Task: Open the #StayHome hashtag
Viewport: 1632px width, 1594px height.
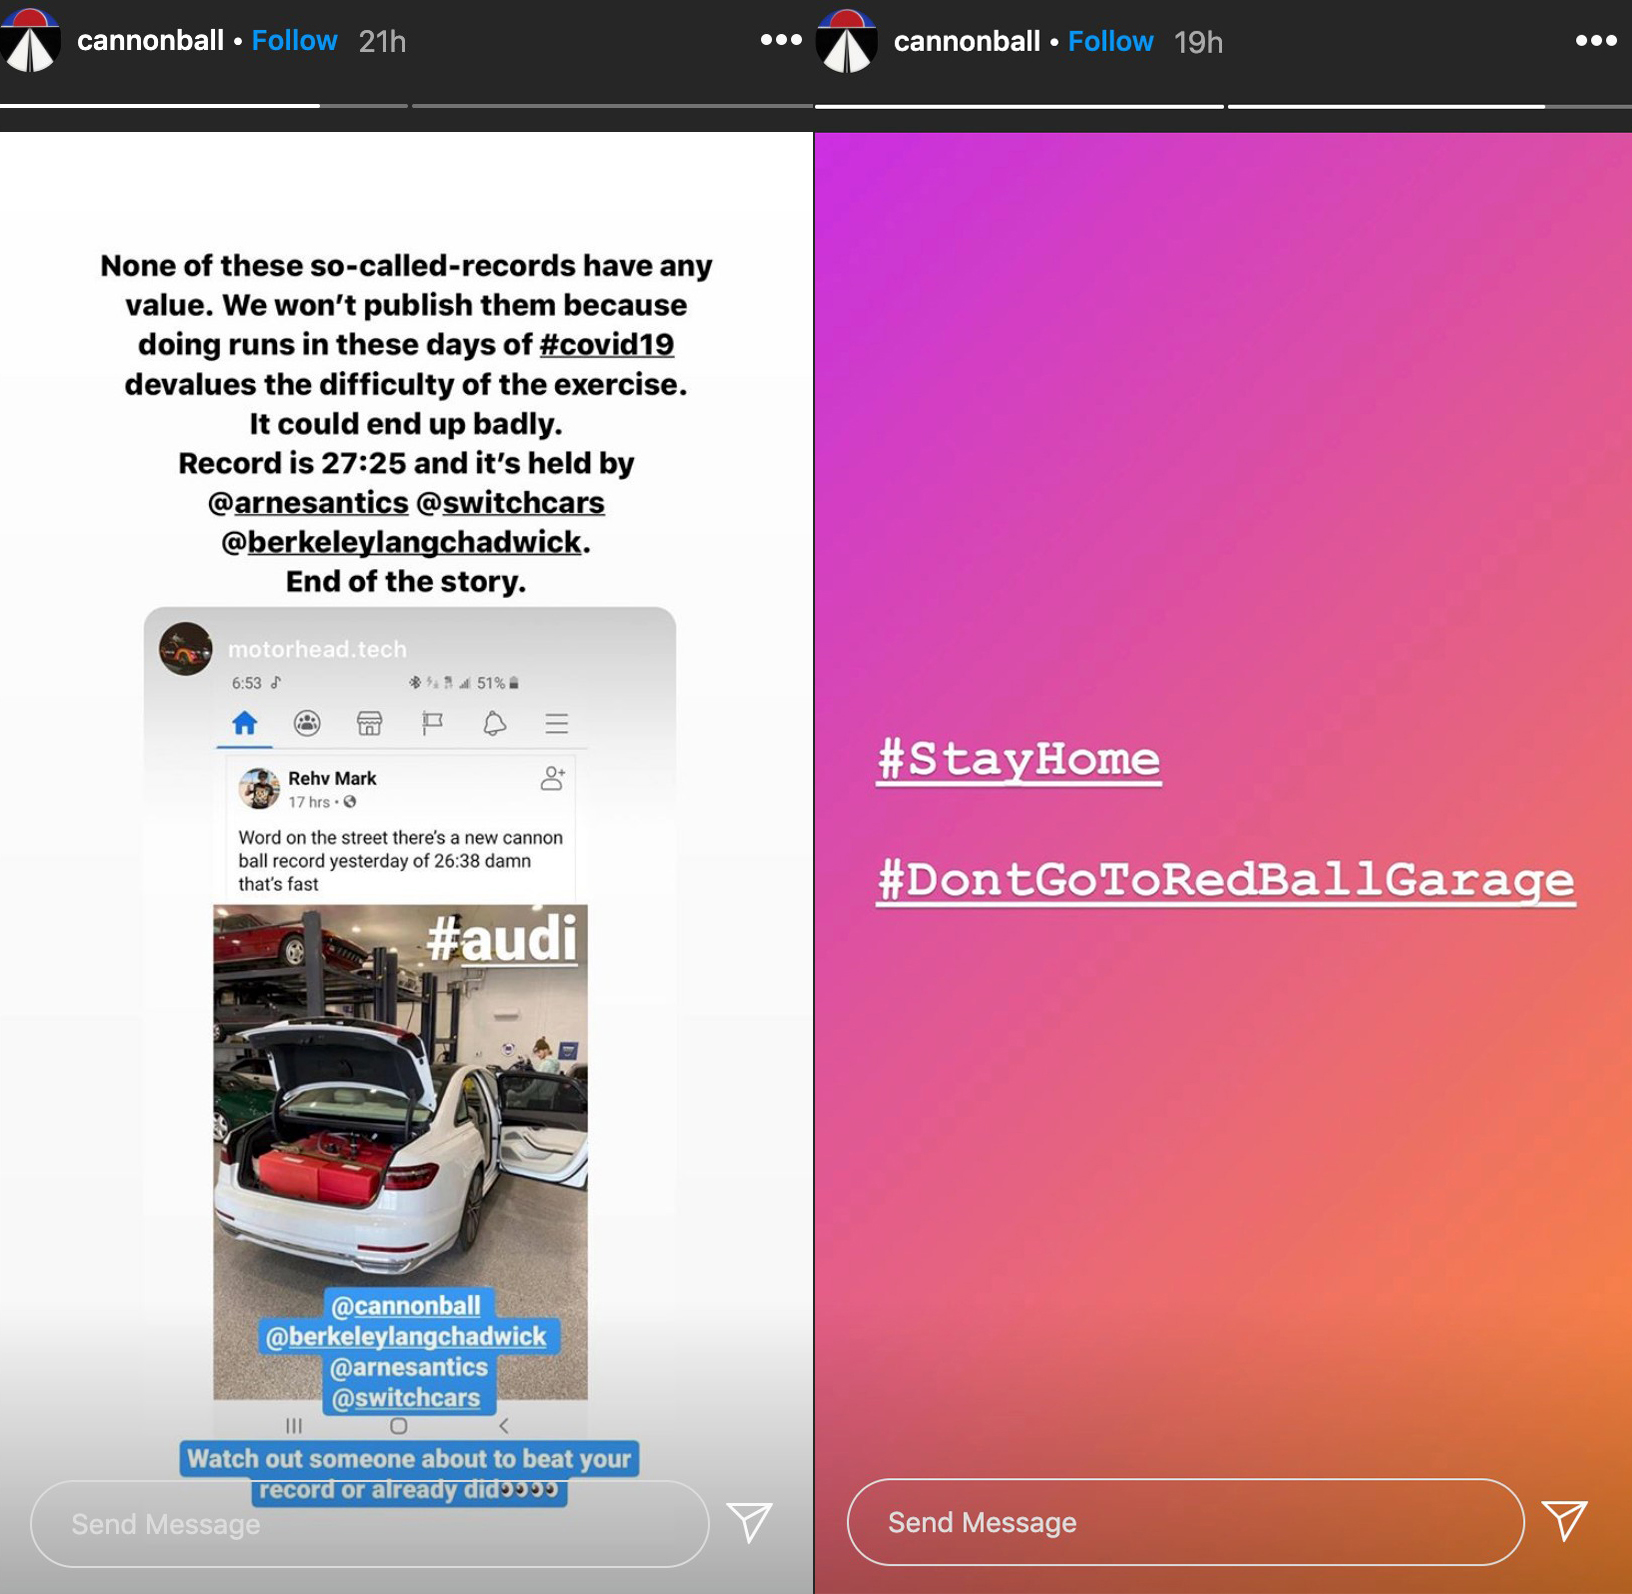Action: point(1019,759)
